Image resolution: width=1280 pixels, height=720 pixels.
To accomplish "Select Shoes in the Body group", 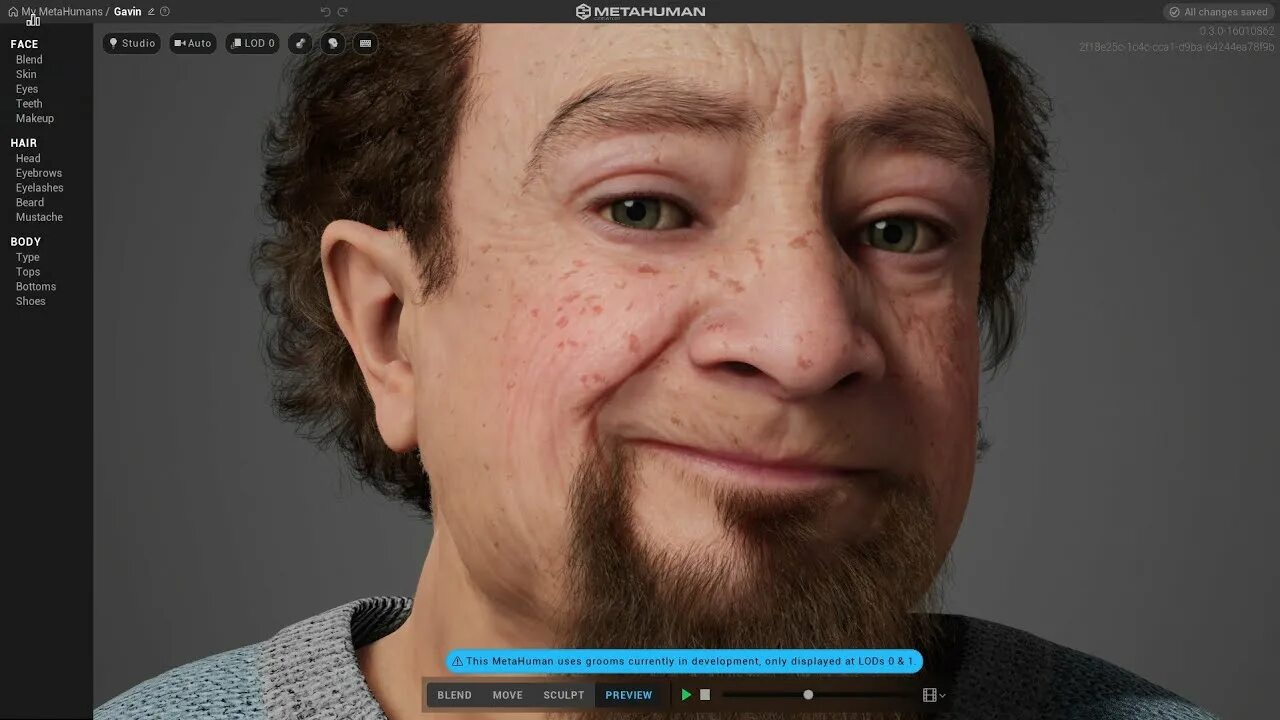I will coord(30,301).
